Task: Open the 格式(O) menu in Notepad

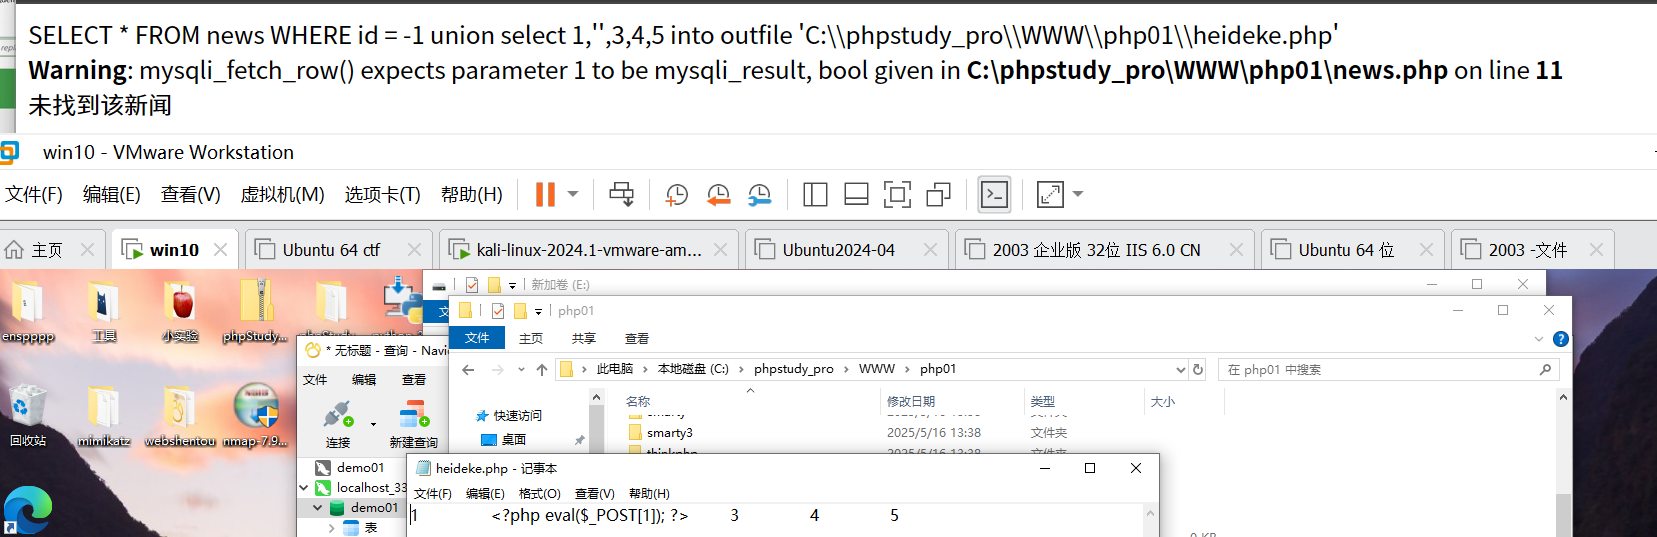Action: (x=539, y=494)
